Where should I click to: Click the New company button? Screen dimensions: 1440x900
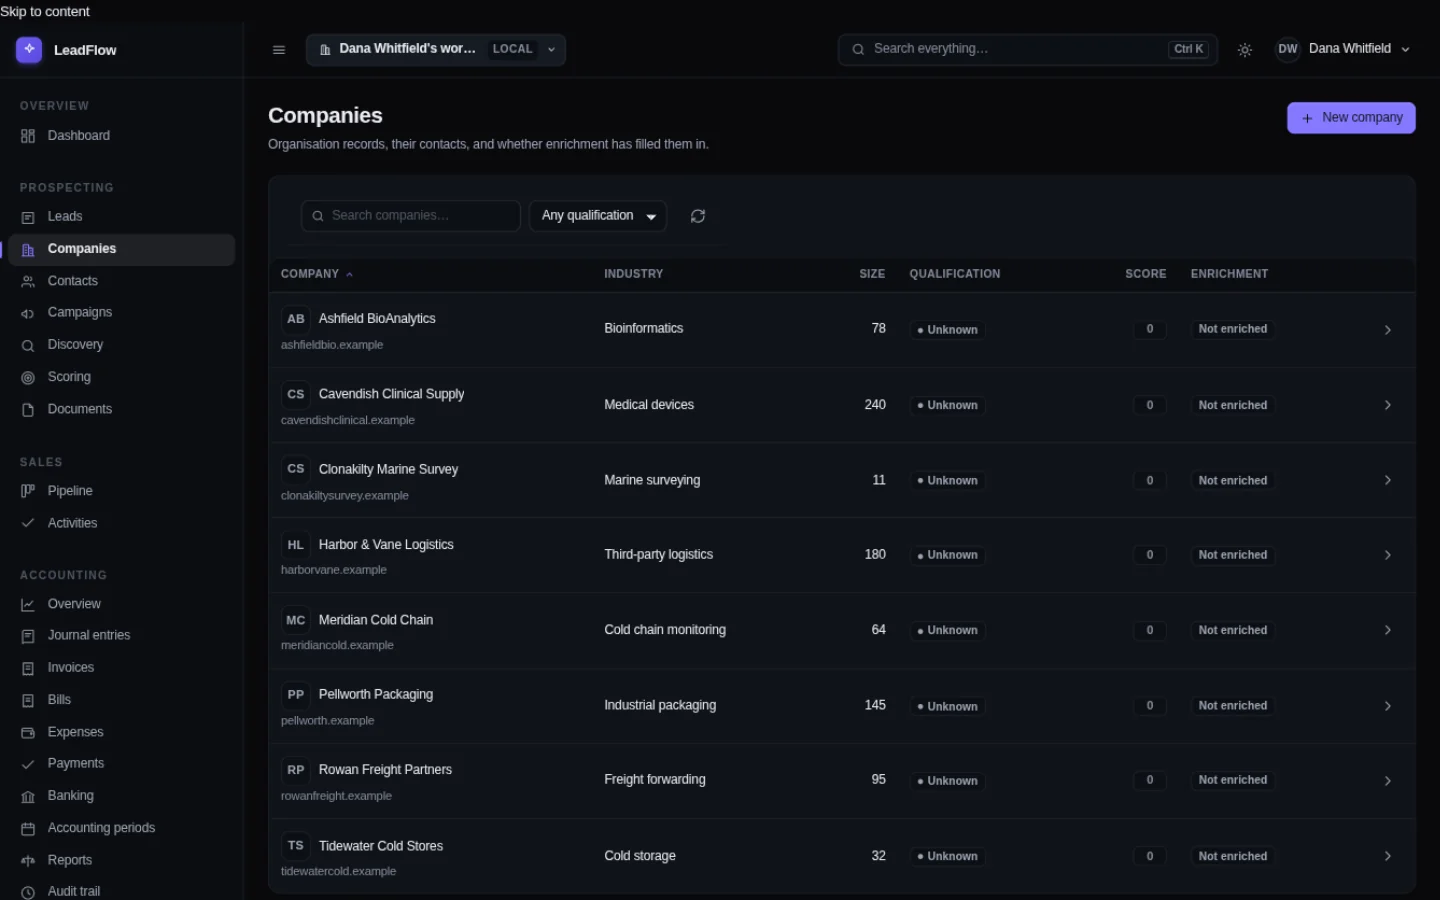tap(1351, 118)
